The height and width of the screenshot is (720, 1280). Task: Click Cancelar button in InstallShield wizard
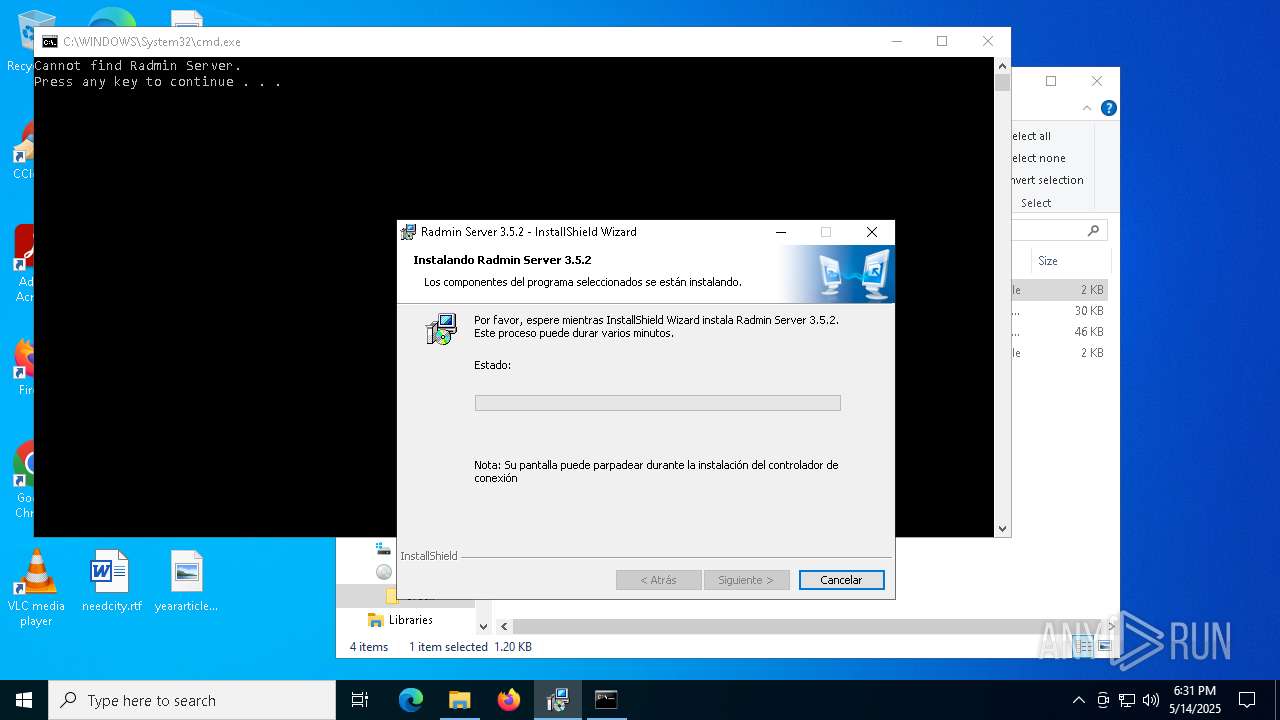tap(841, 580)
